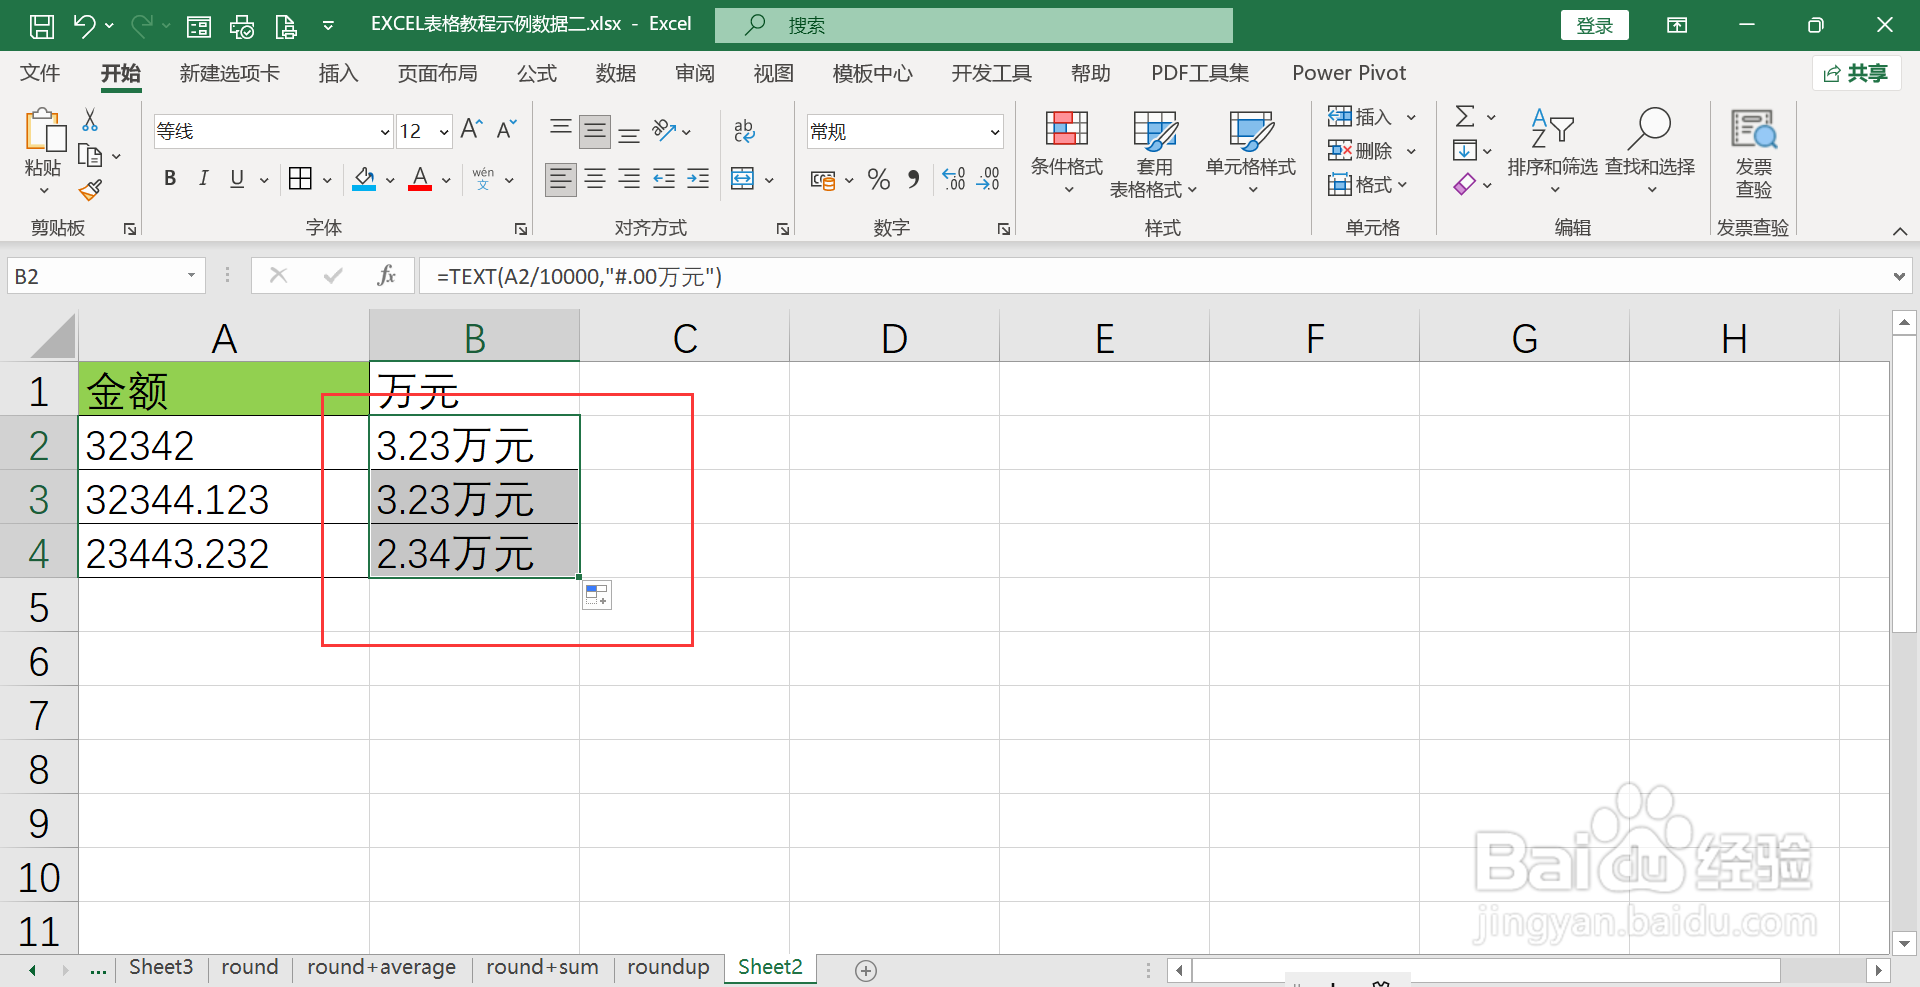Screen dimensions: 1920x987
Task: Add a new sheet with plus icon
Action: coord(866,971)
